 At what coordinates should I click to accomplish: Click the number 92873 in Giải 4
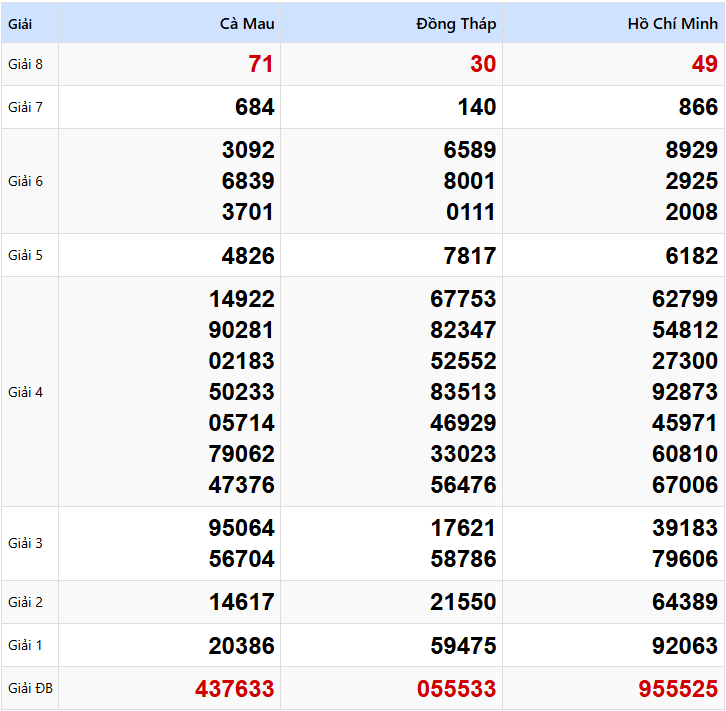click(x=685, y=392)
